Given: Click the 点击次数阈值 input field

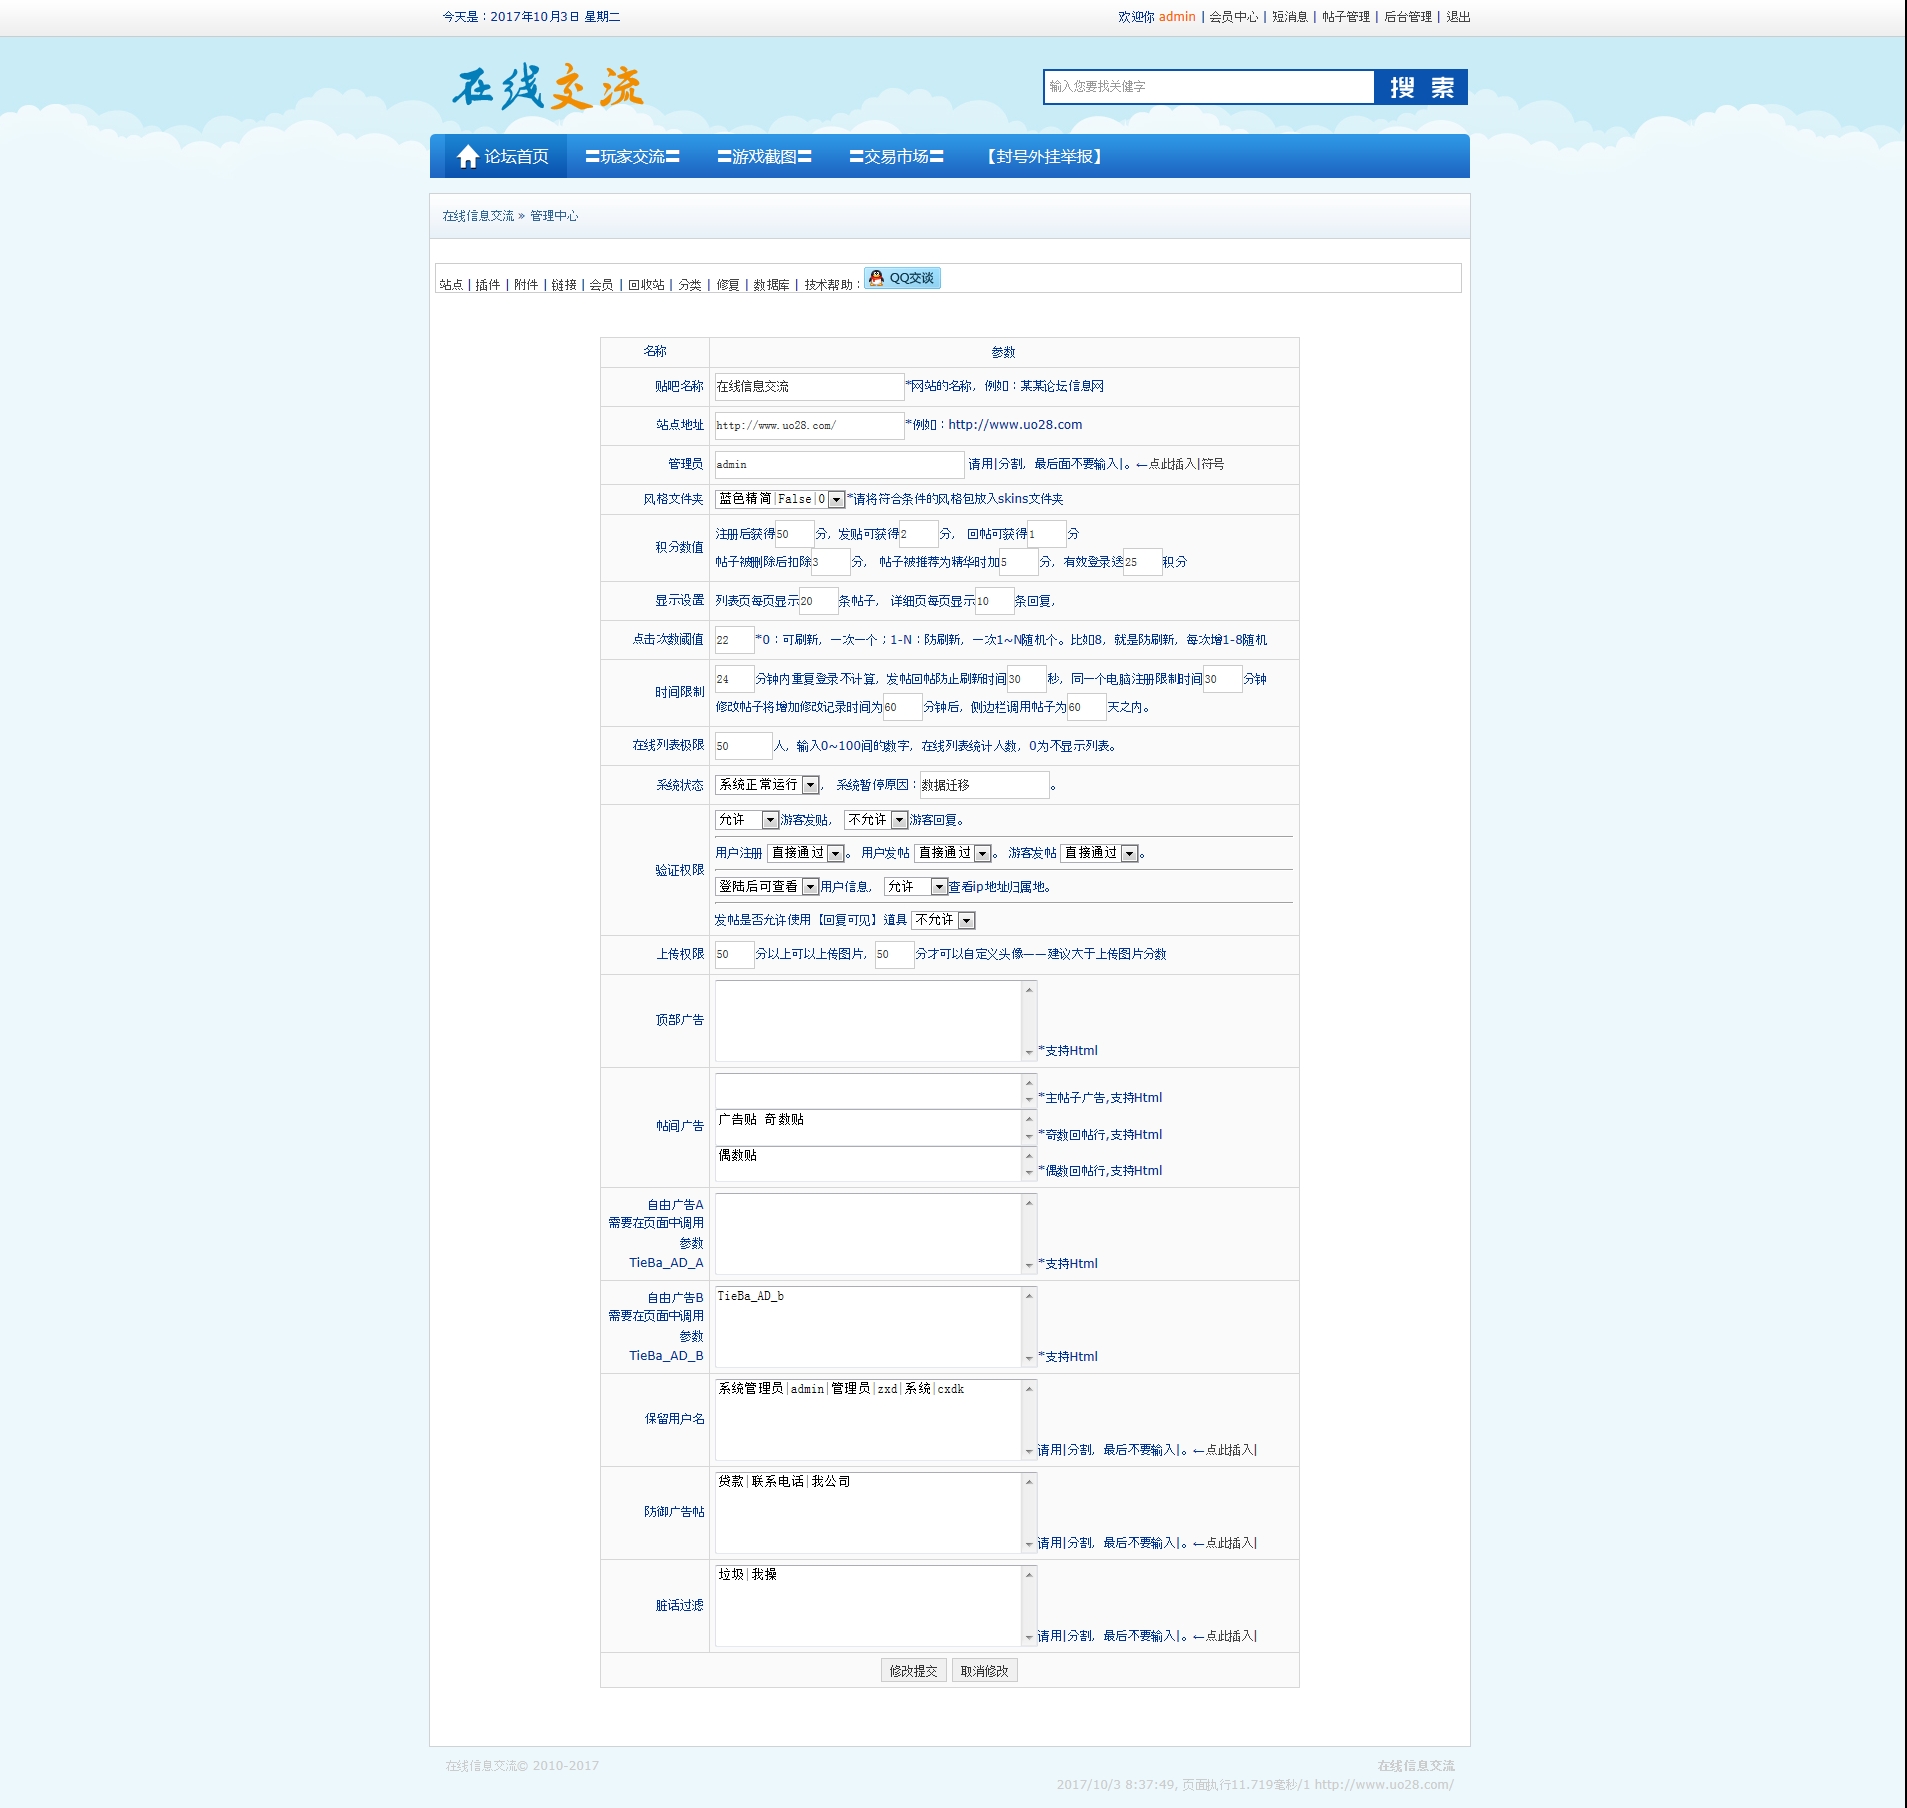Looking at the screenshot, I should tap(734, 640).
